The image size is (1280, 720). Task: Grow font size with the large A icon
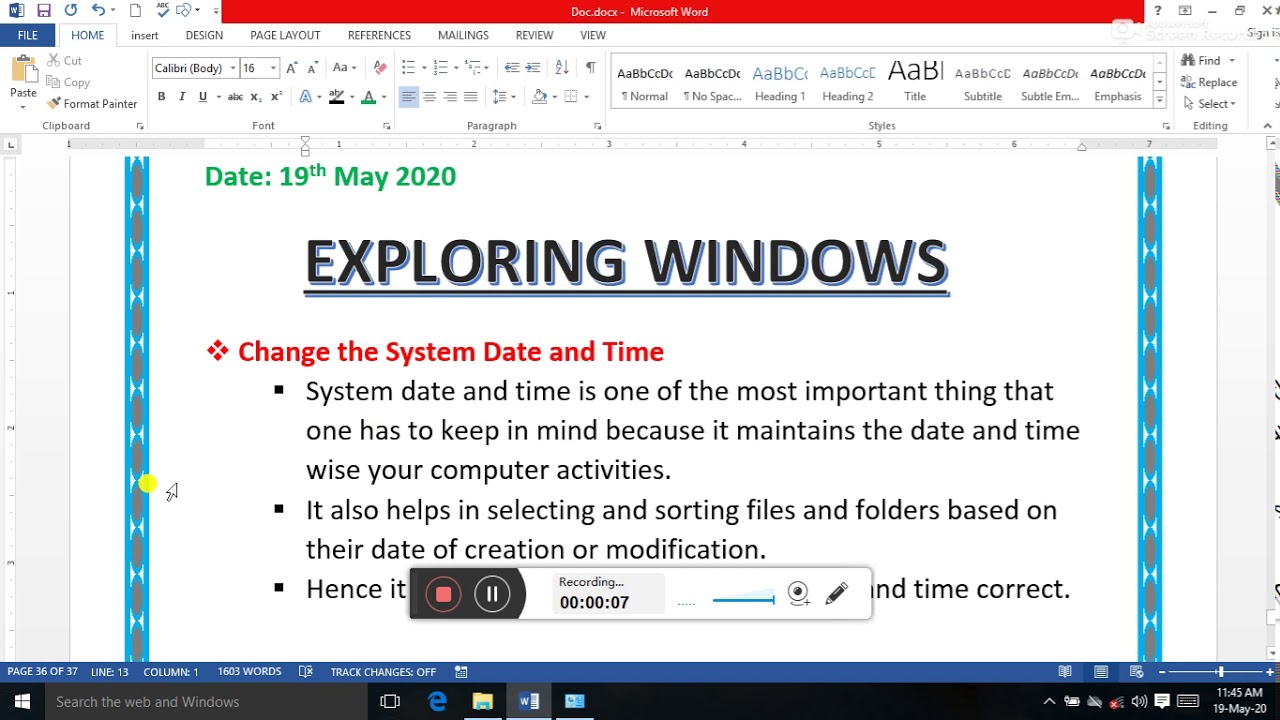point(291,68)
